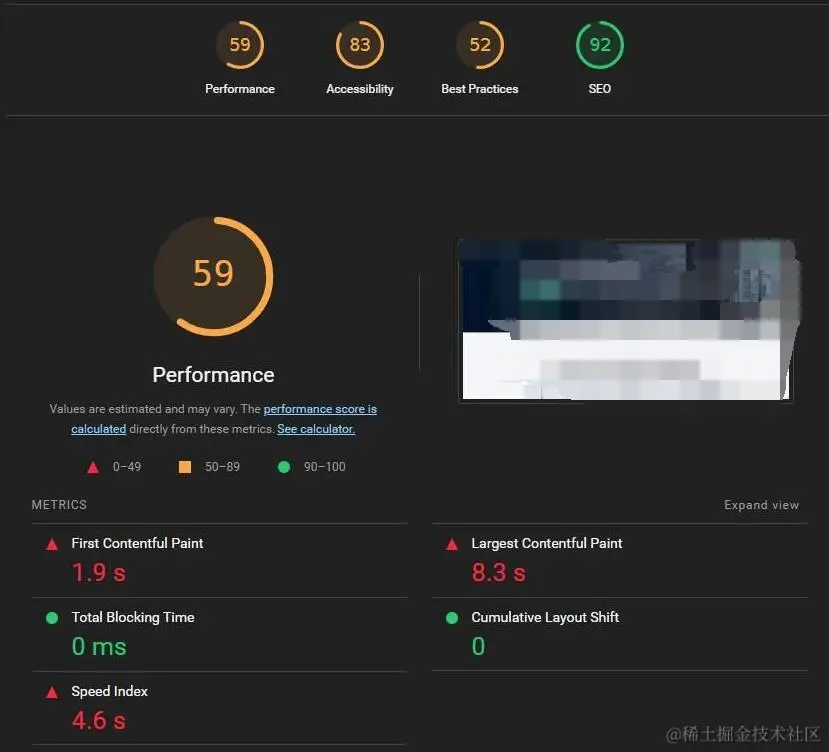Click the large Performance 59 gauge
Viewport: 829px width, 752px height.
[214, 276]
